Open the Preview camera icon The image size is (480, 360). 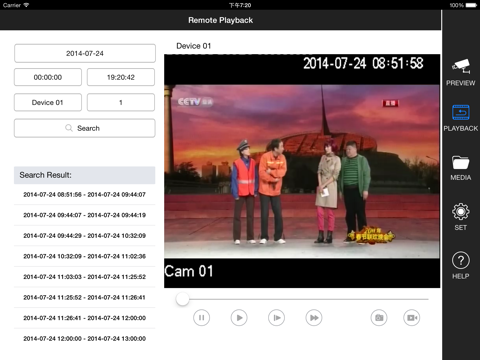(461, 67)
